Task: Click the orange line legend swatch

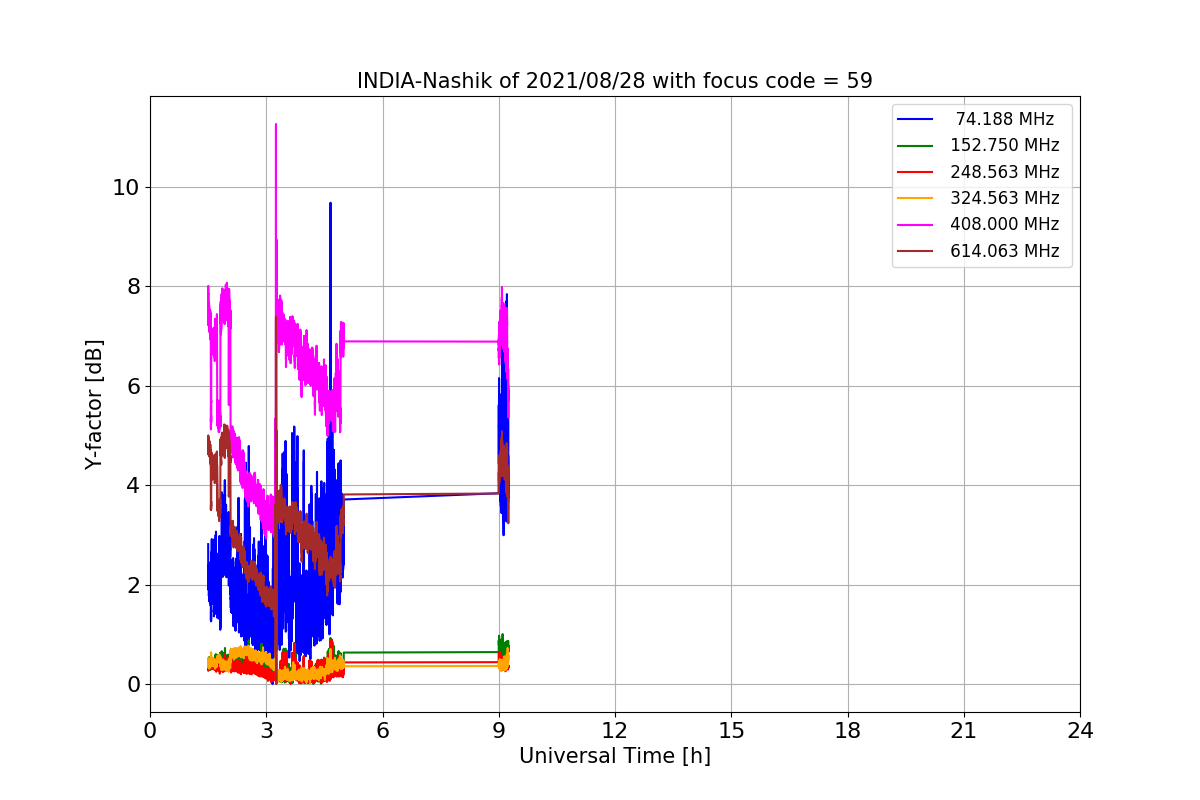Action: coord(915,199)
